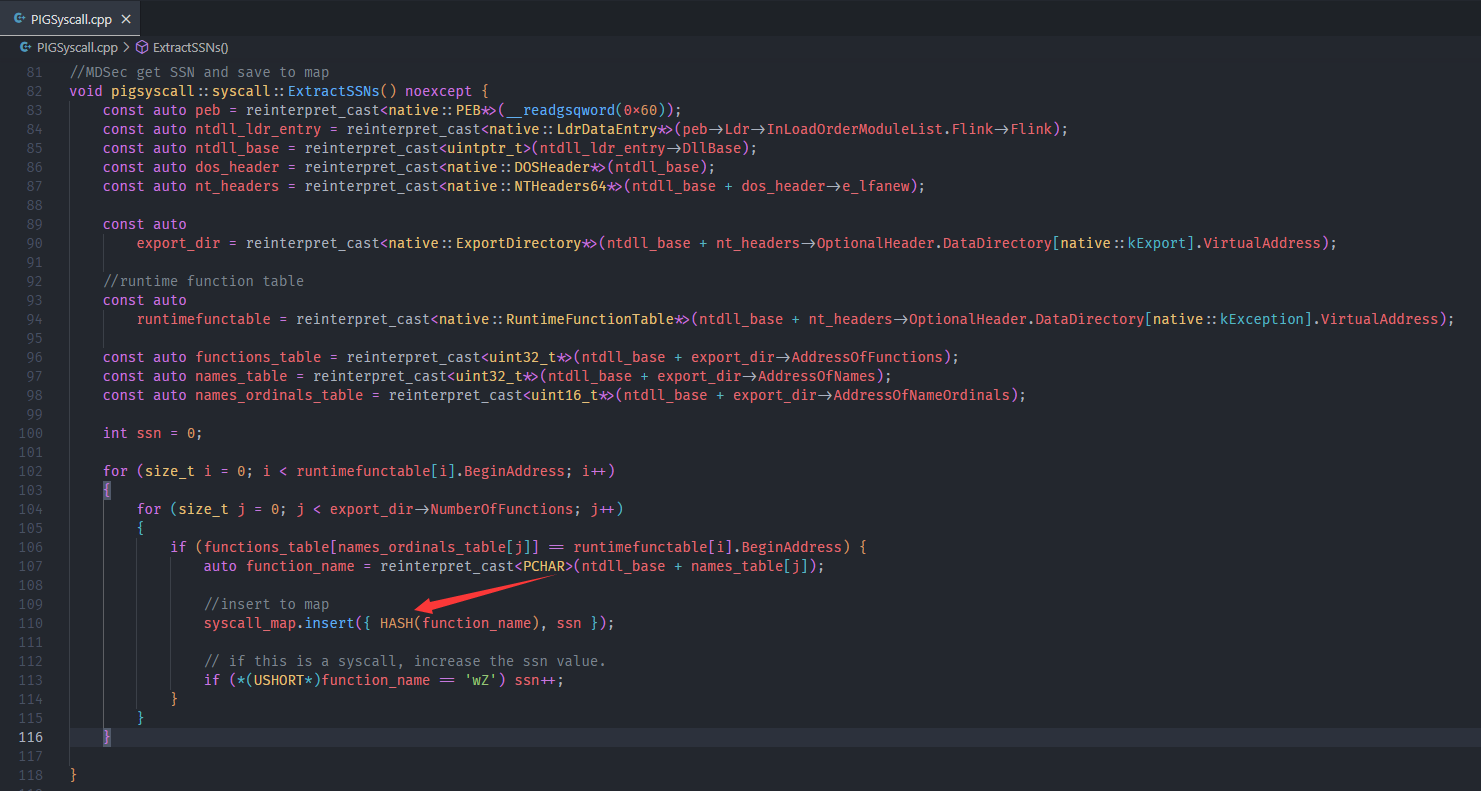Screen dimensions: 1481x791
Task: Click 'NumberOfFunctions' on line 104
Action: [x=501, y=509]
